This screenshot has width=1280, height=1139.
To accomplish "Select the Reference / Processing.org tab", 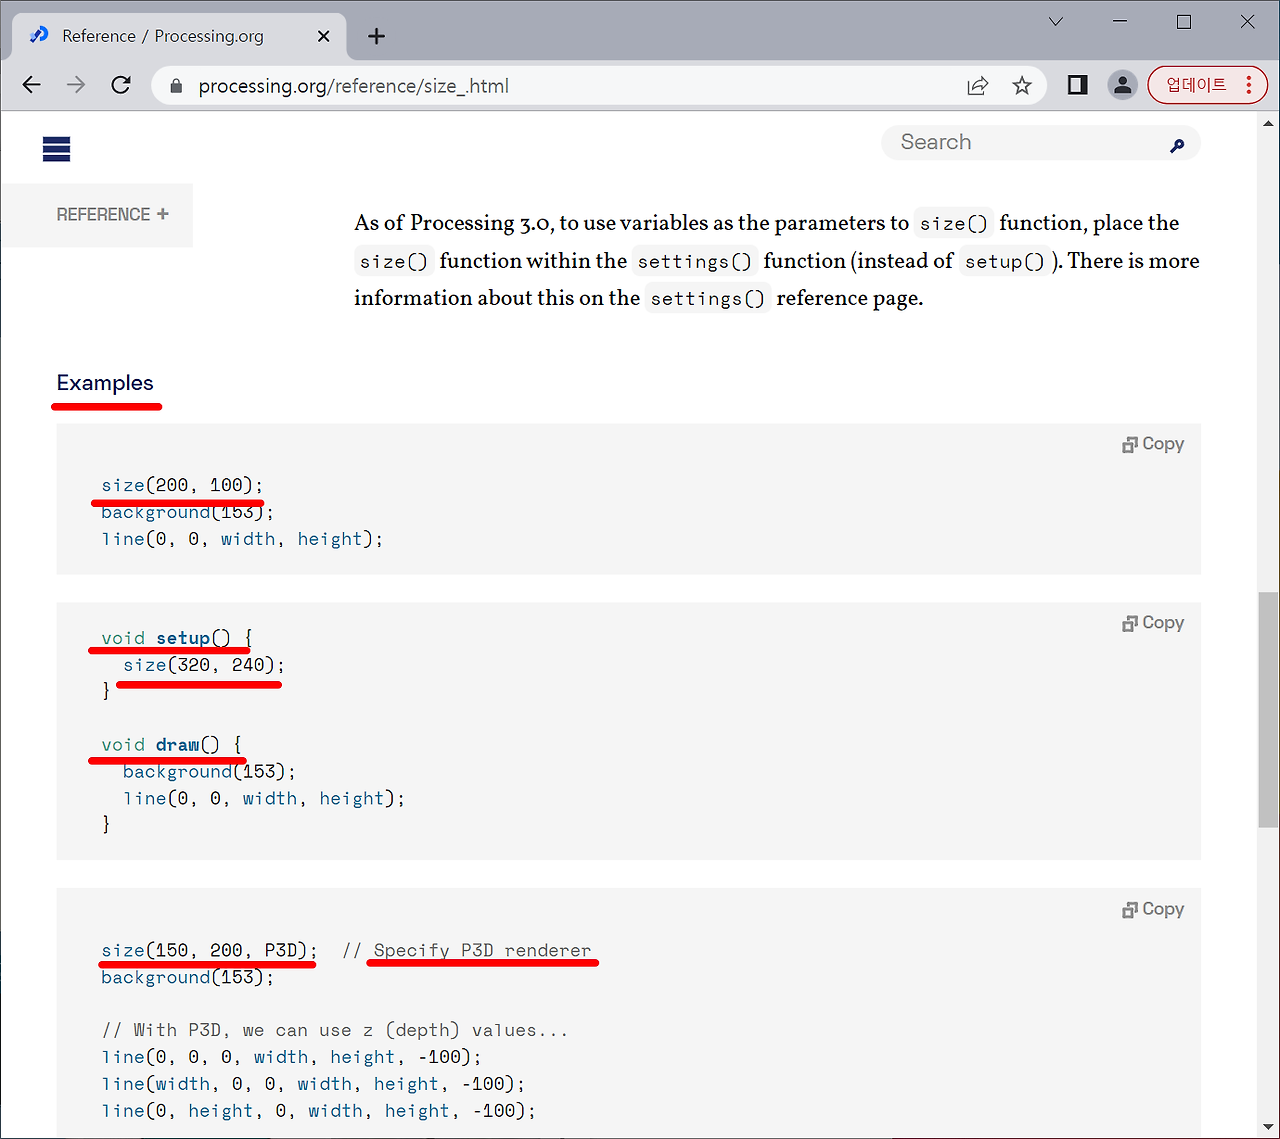I will pos(179,36).
